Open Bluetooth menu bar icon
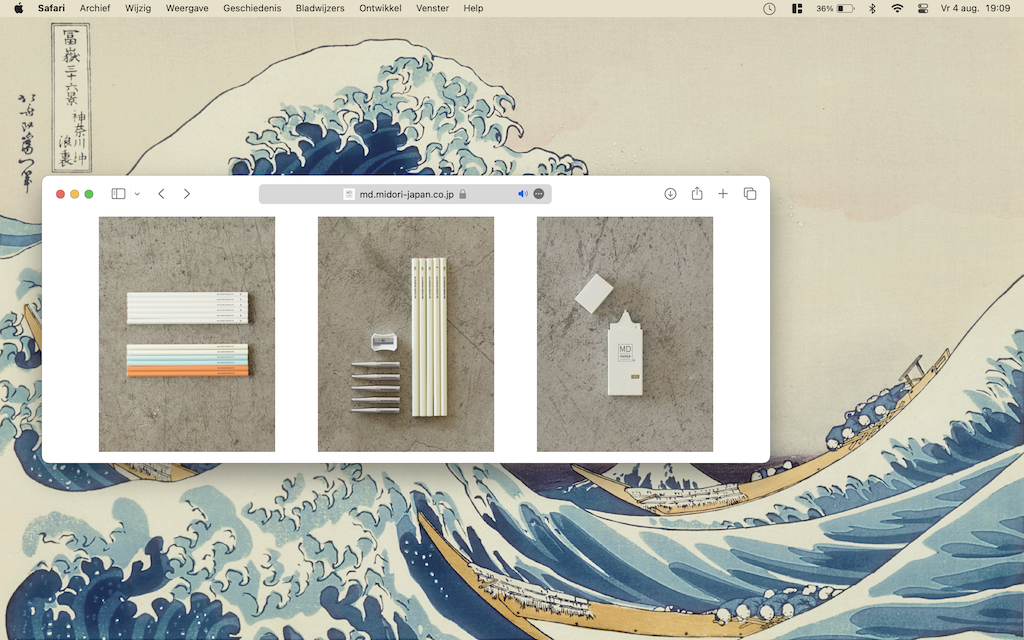Image resolution: width=1024 pixels, height=640 pixels. [x=872, y=8]
